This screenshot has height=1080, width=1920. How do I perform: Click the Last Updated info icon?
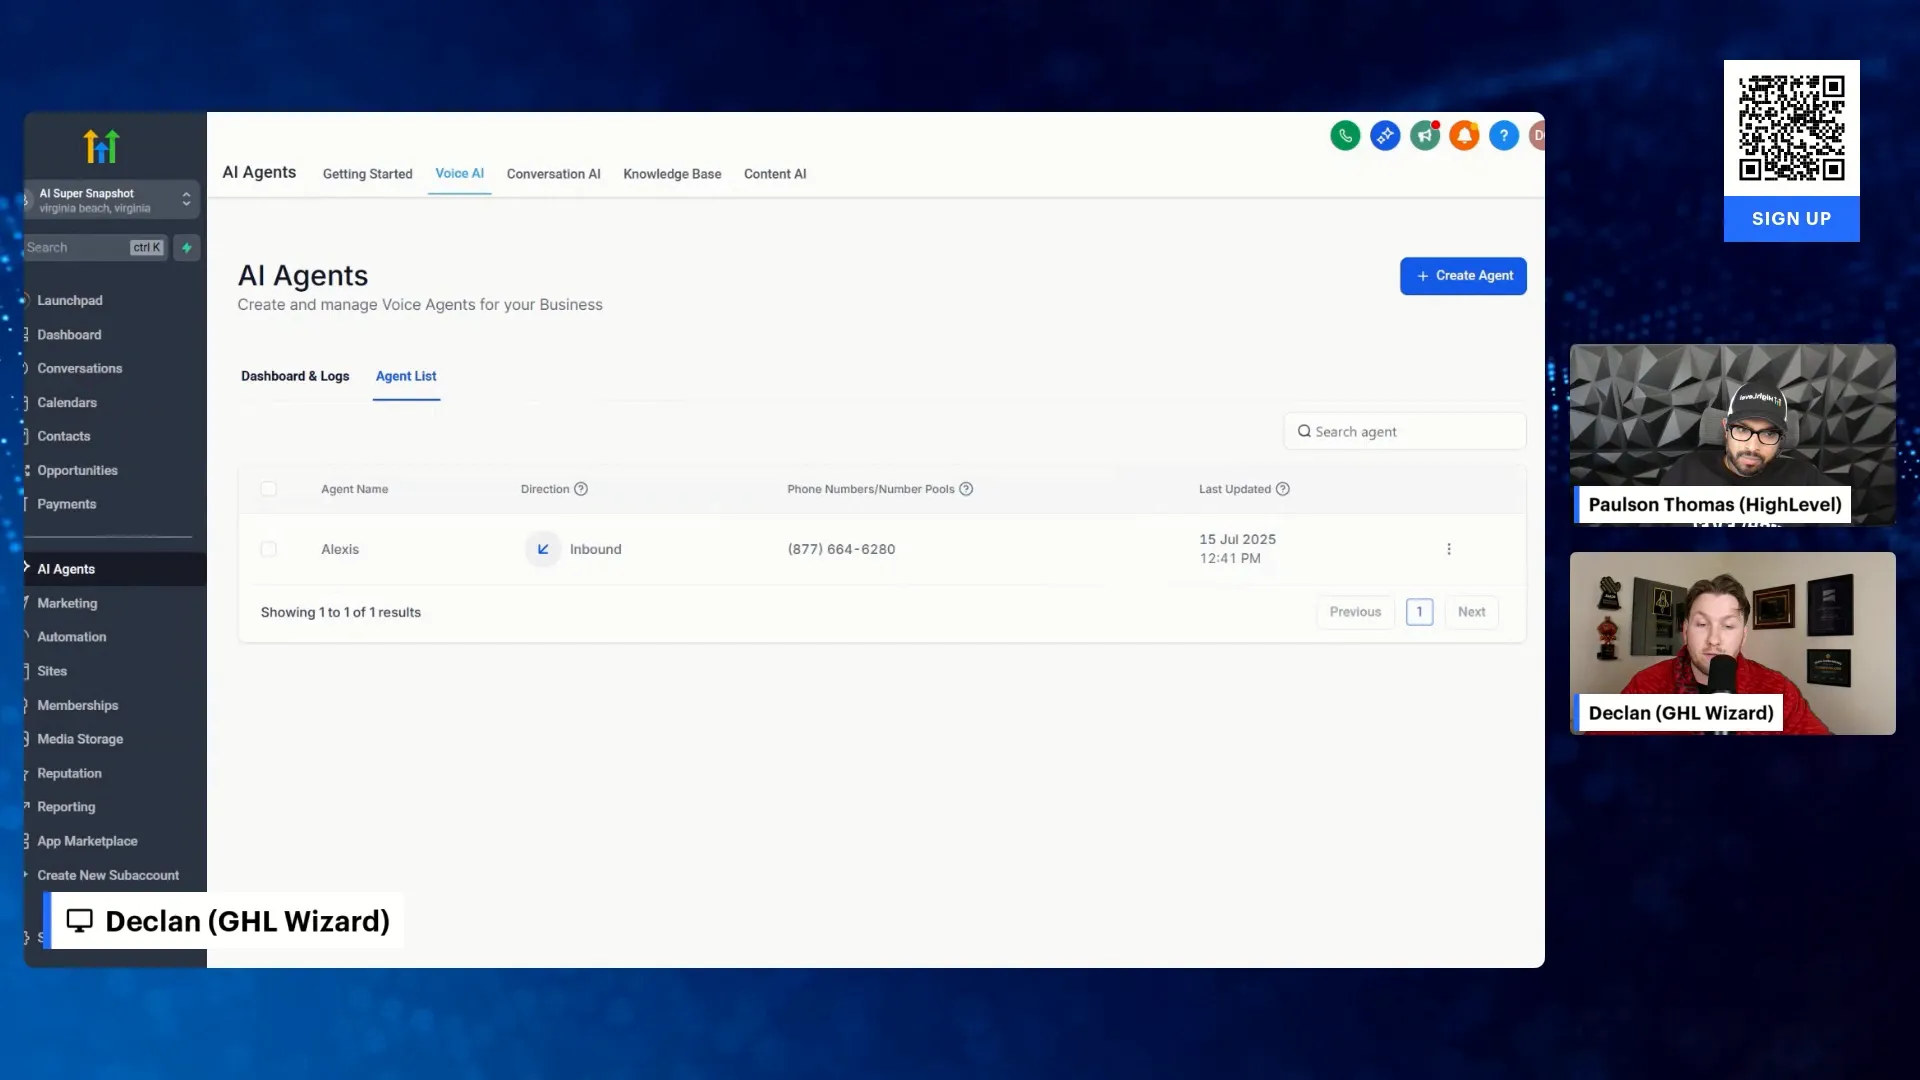click(1283, 489)
